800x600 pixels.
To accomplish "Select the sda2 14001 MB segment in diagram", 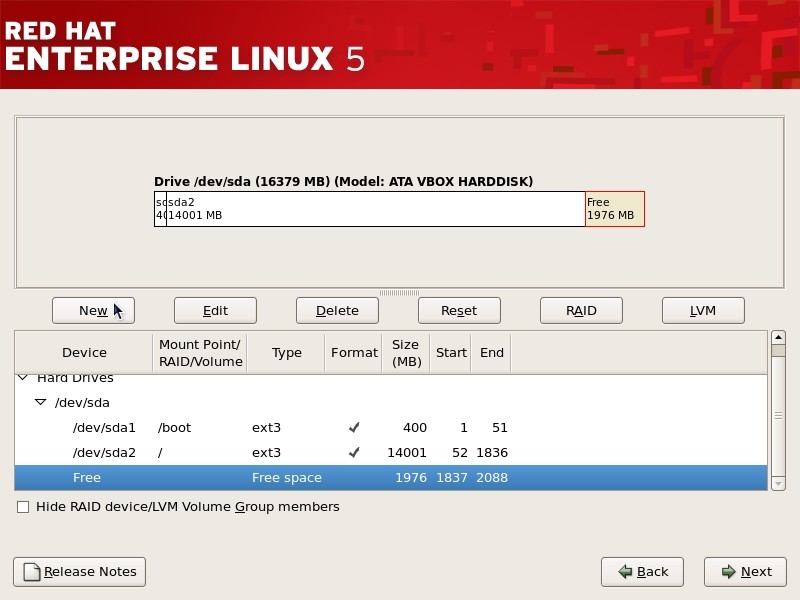I will (376, 209).
